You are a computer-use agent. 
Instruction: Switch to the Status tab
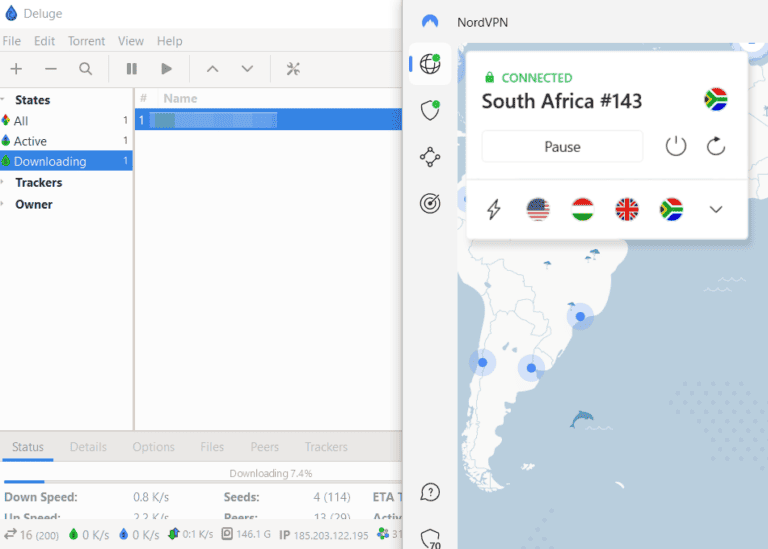[28, 447]
